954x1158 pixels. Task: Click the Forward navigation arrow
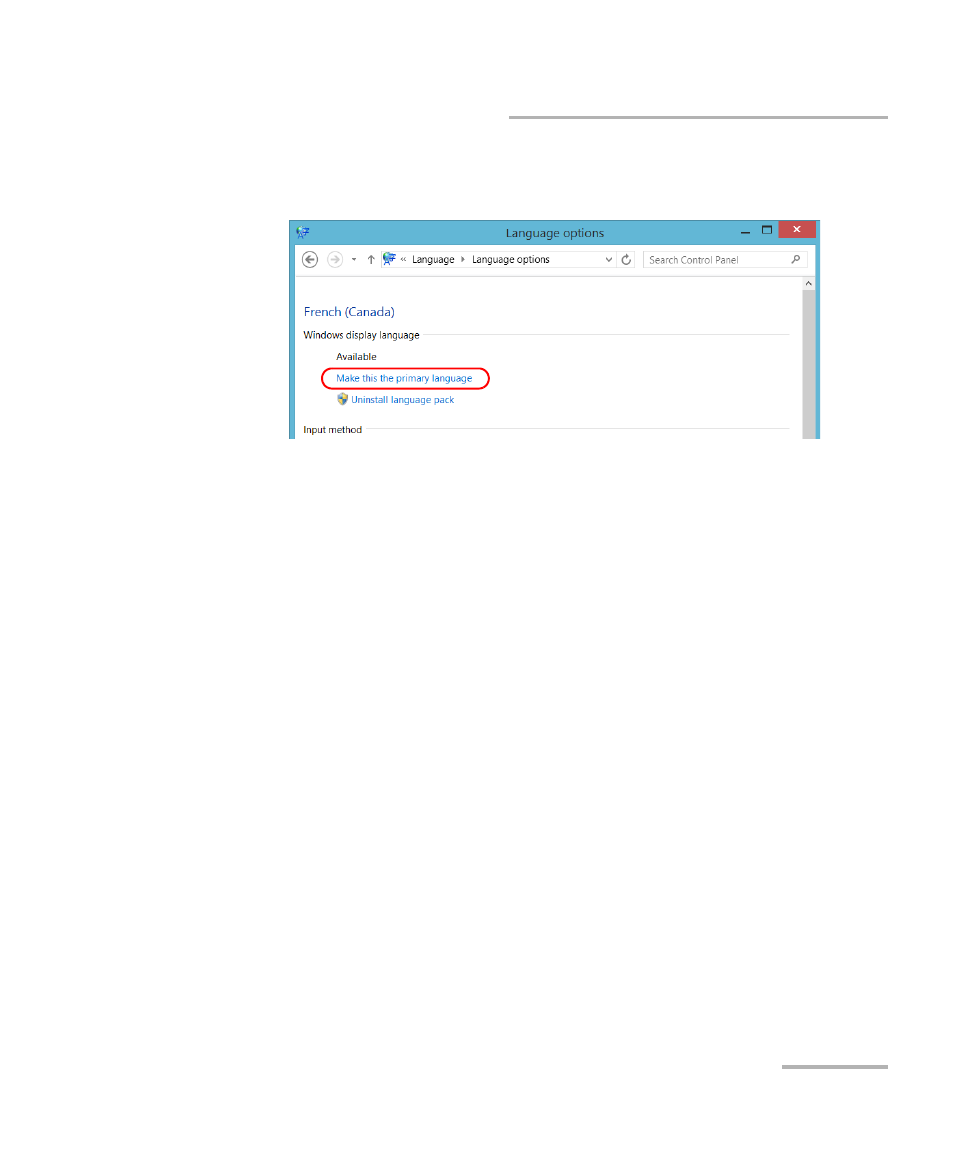(334, 260)
